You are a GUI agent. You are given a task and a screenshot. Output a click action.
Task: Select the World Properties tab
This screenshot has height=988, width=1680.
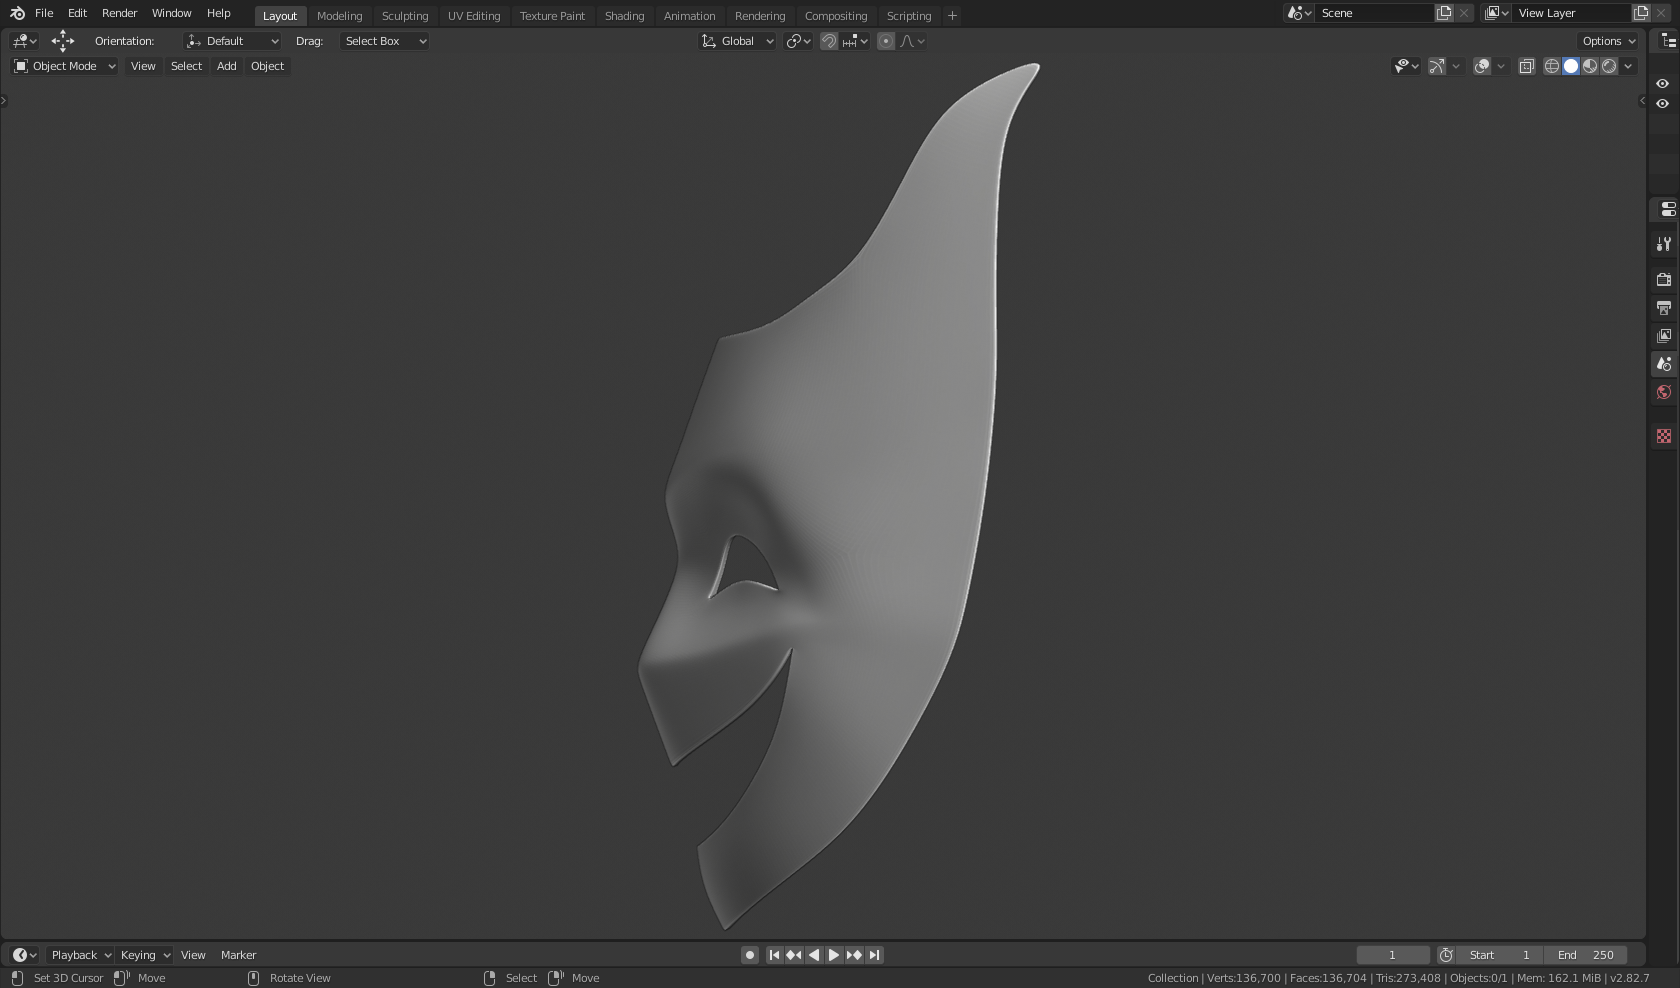pos(1663,391)
